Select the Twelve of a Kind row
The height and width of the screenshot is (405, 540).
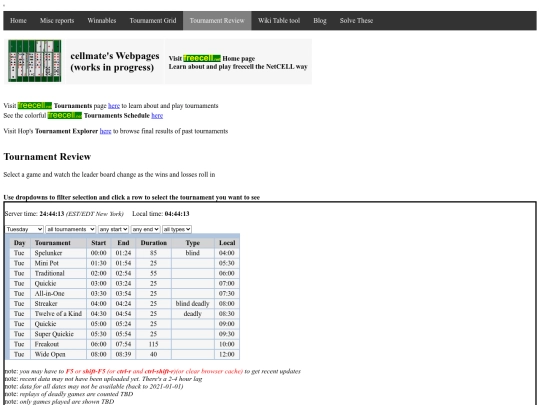(124, 314)
